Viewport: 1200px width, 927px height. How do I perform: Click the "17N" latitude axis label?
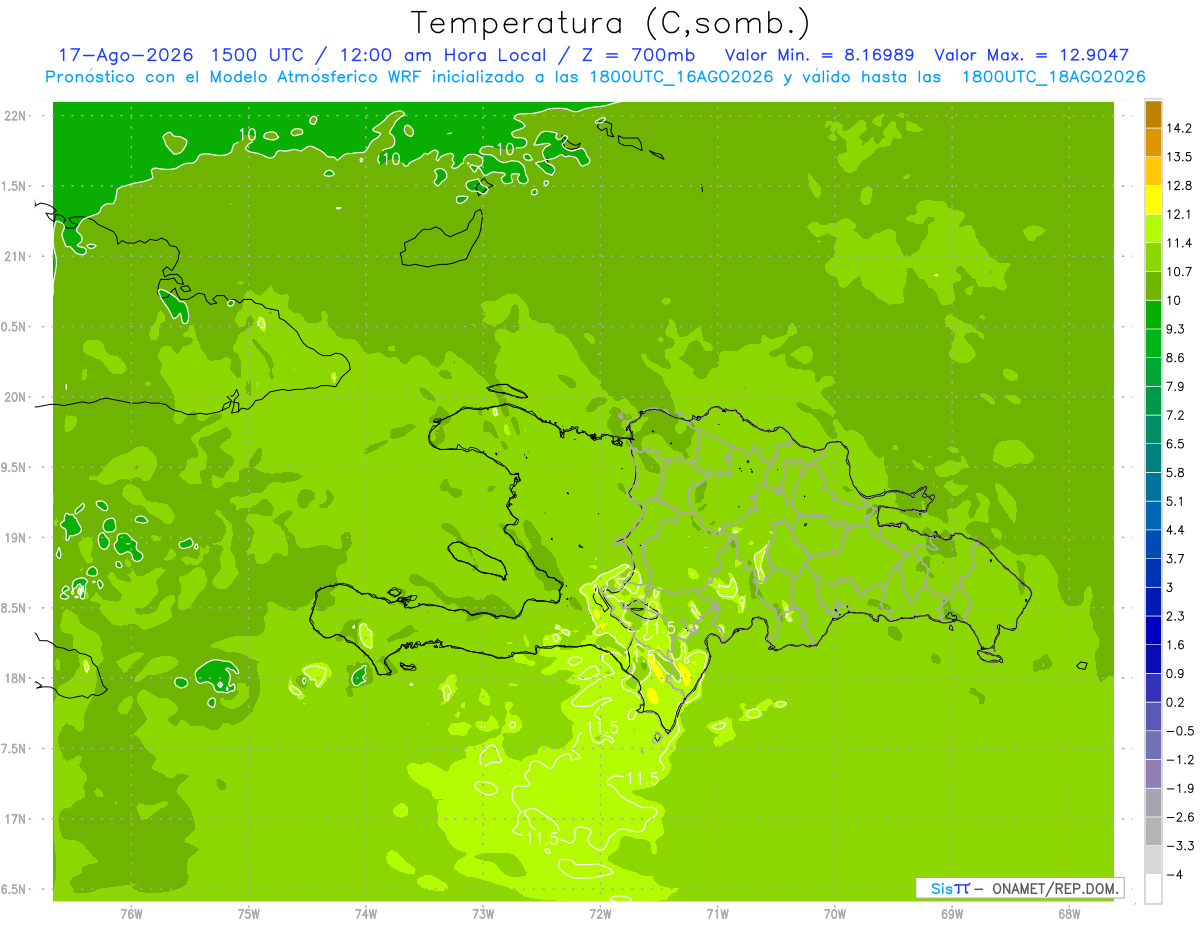click(15, 819)
